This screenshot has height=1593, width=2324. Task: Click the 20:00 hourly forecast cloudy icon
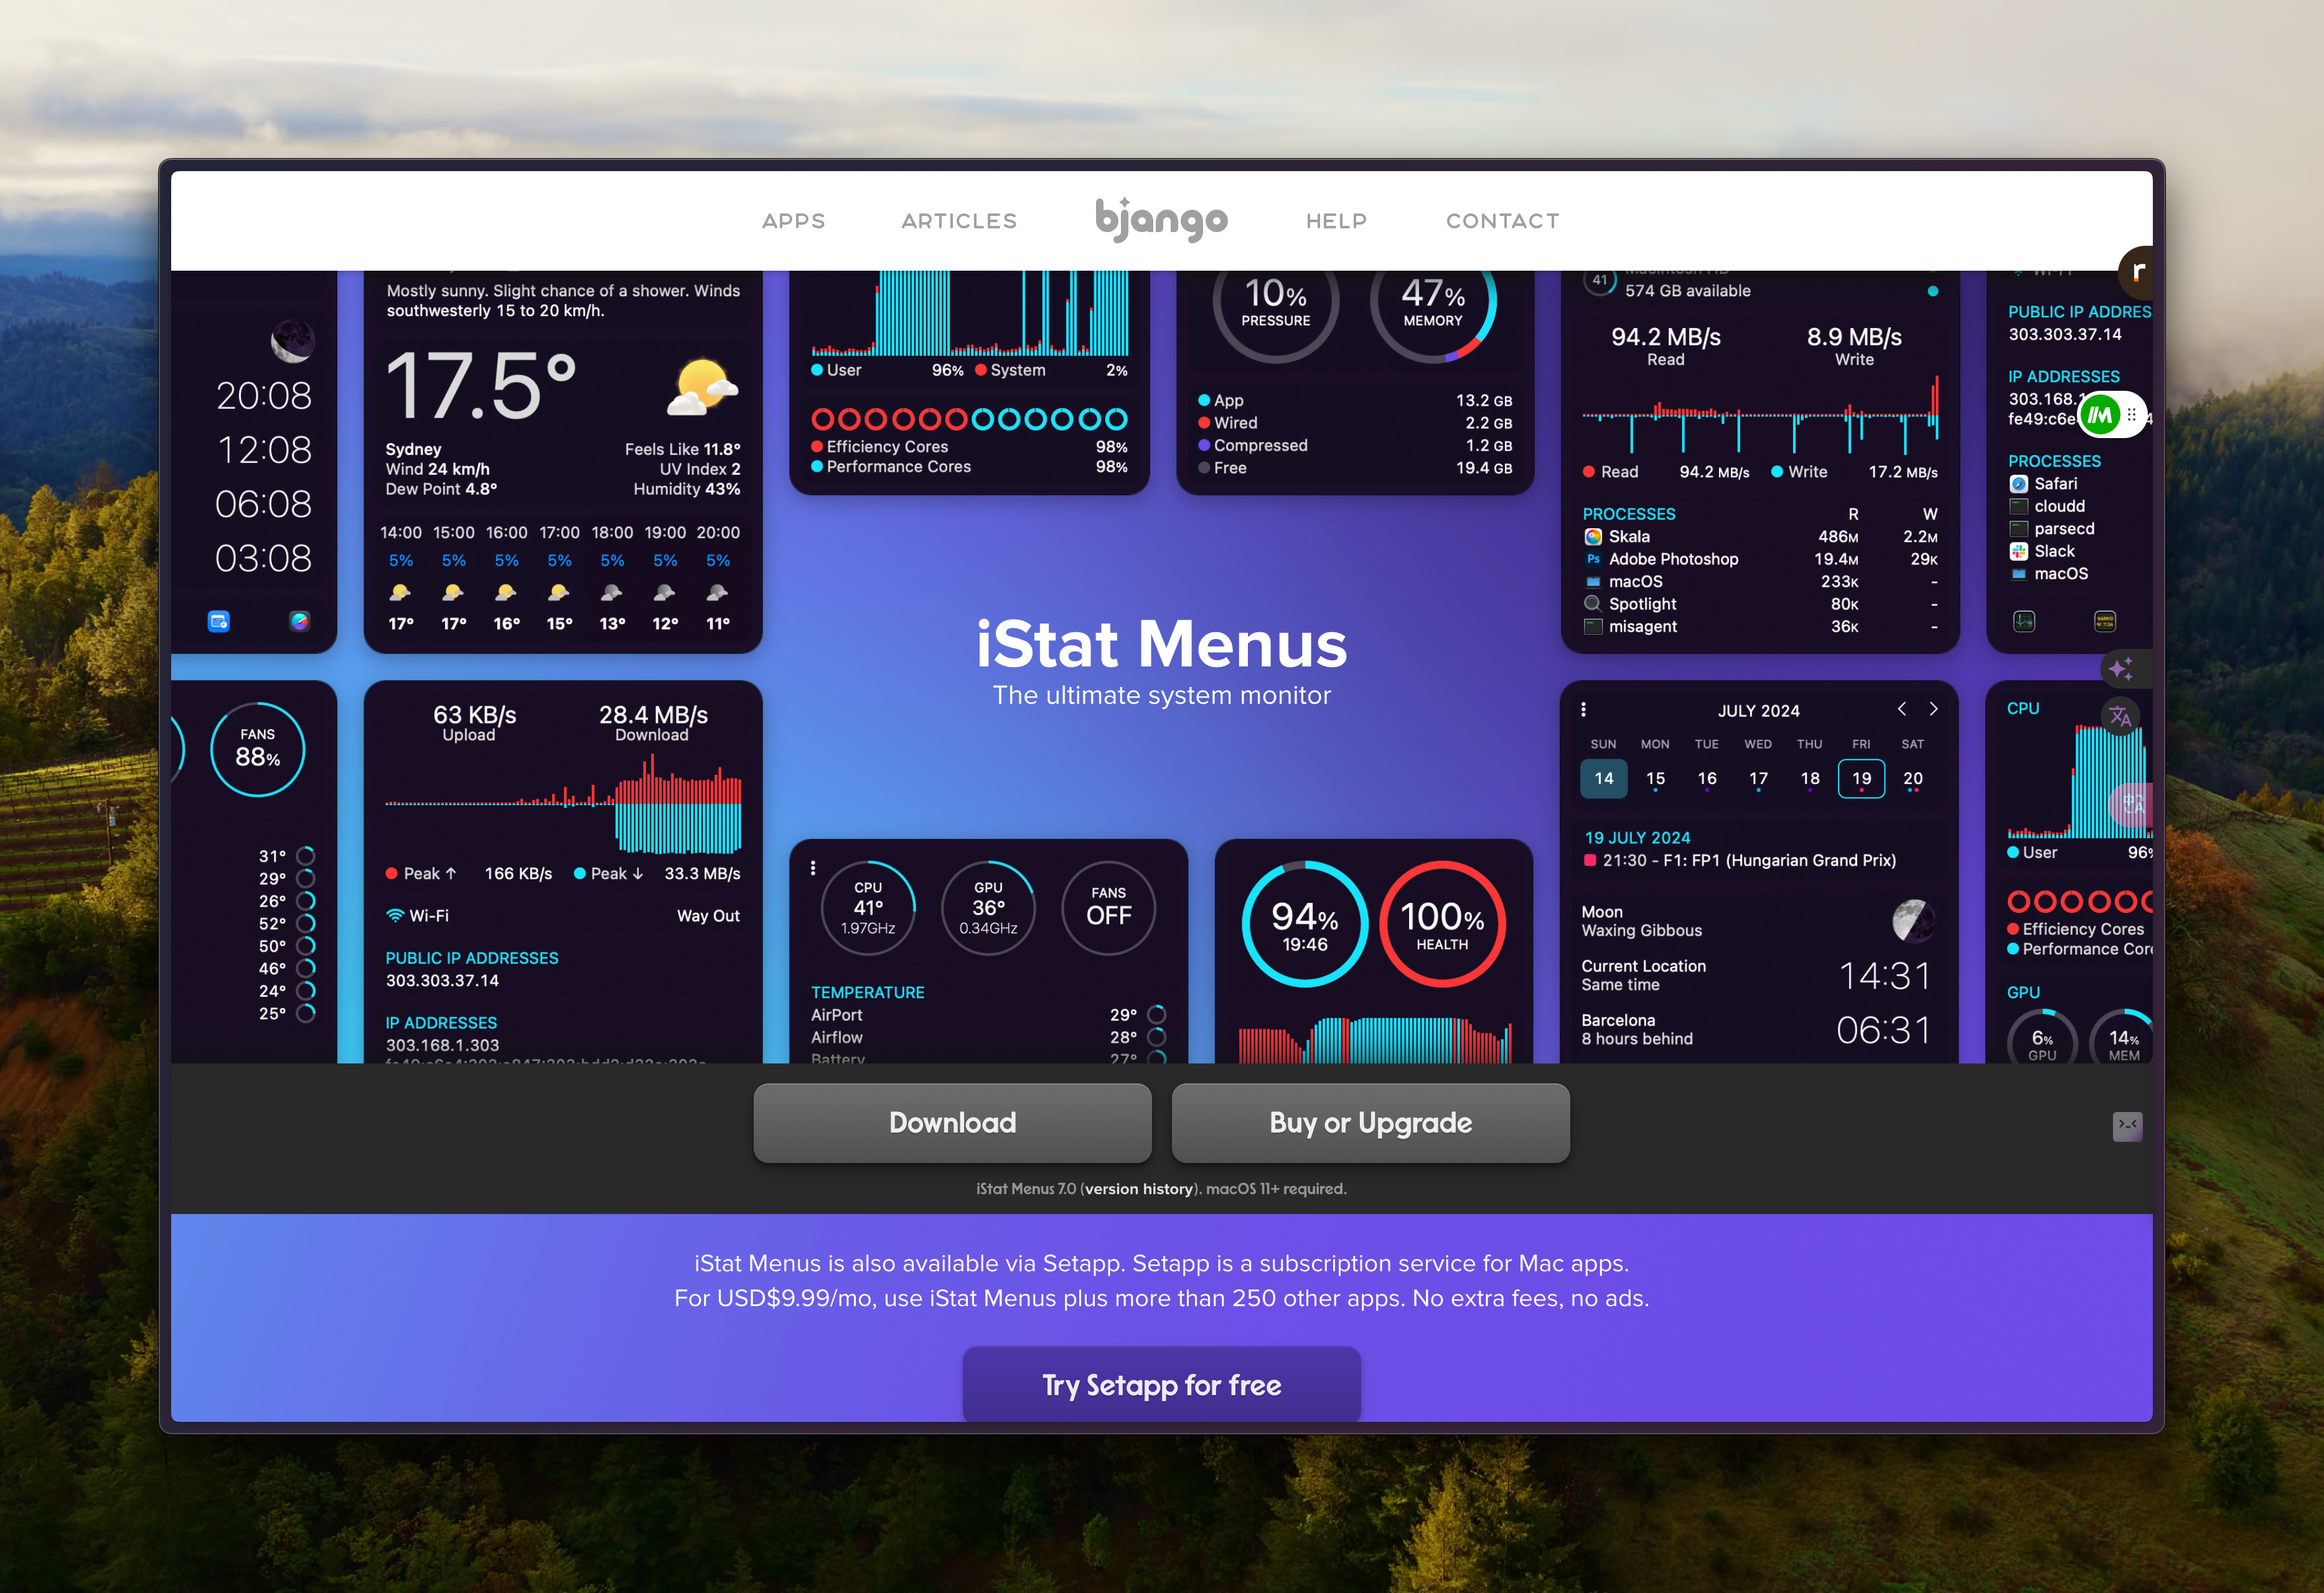pyautogui.click(x=717, y=592)
